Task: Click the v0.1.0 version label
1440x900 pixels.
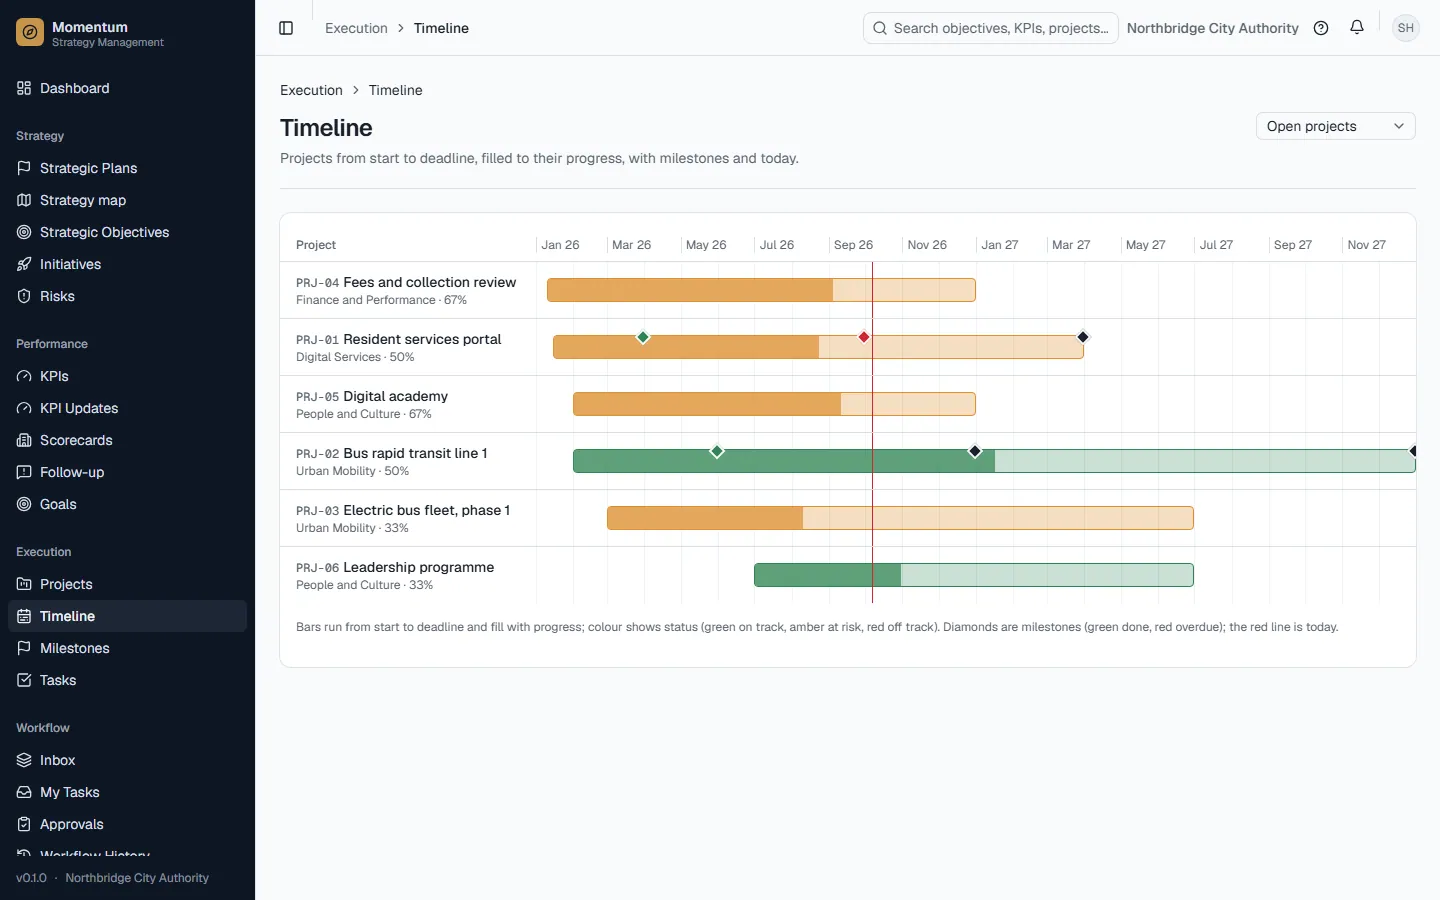Action: tap(31, 878)
